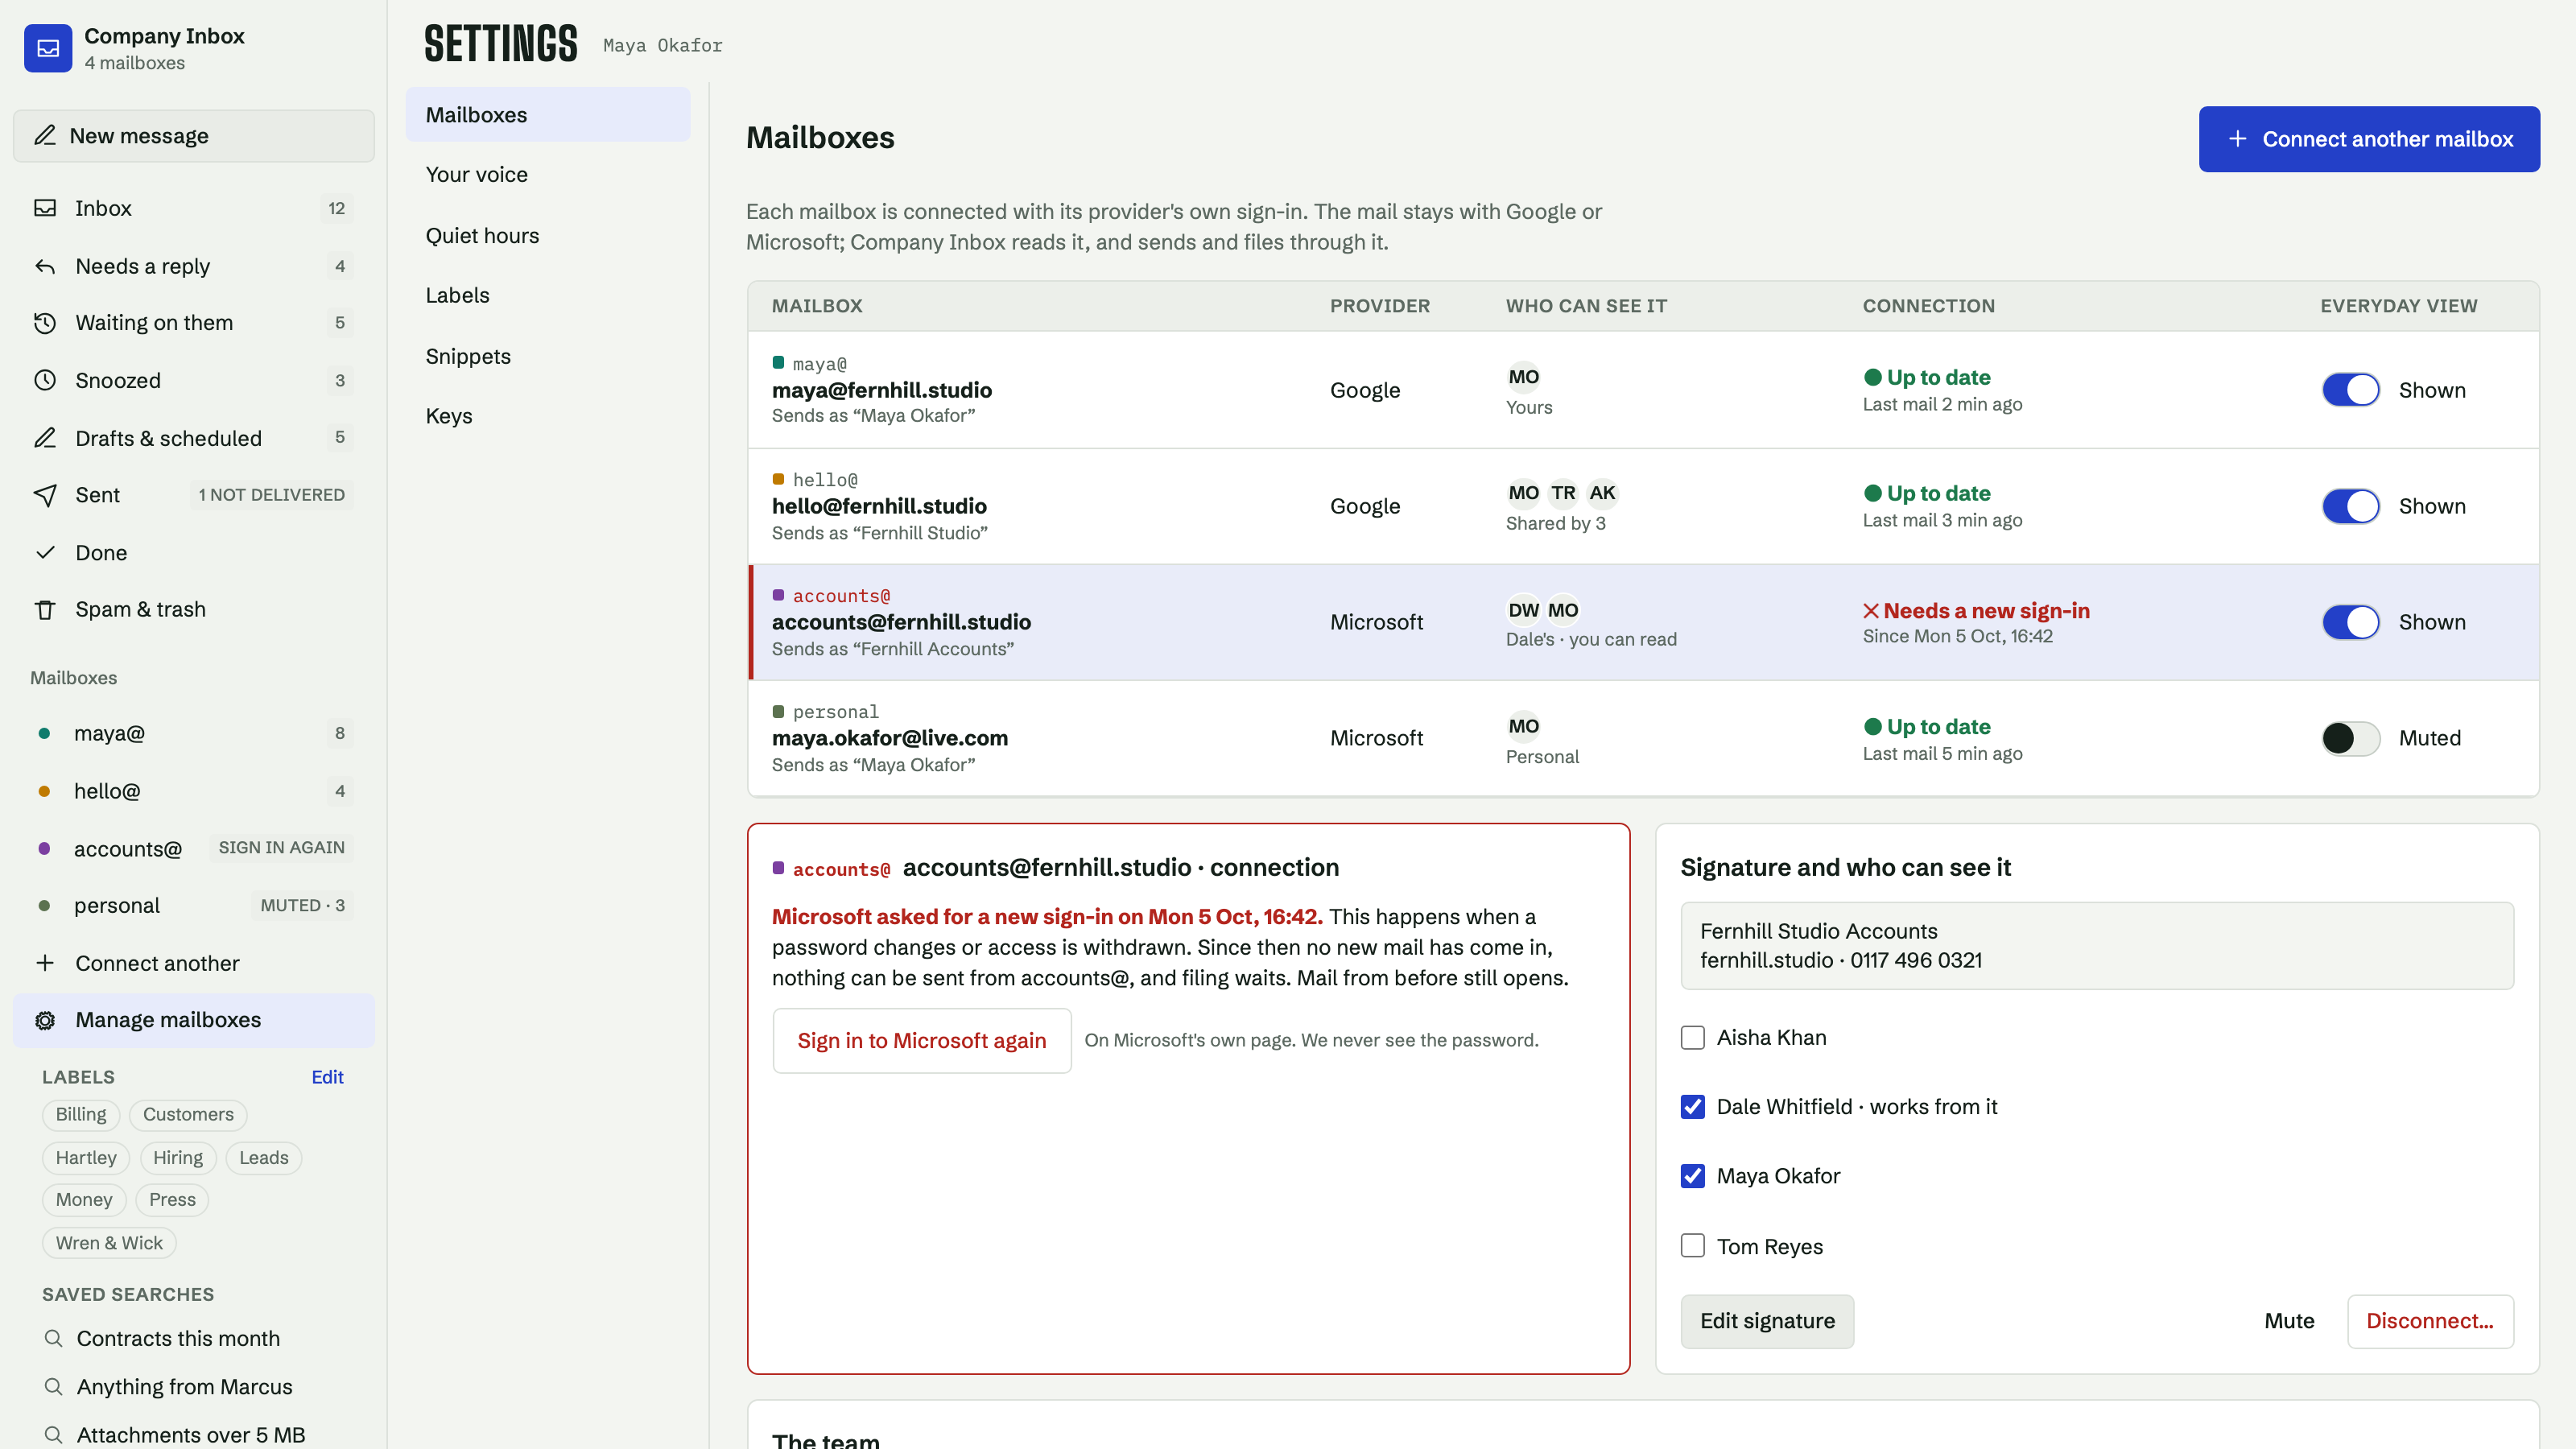Uncheck the Dale Whitfield checkbox
2576x1449 pixels.
pyautogui.click(x=1693, y=1107)
